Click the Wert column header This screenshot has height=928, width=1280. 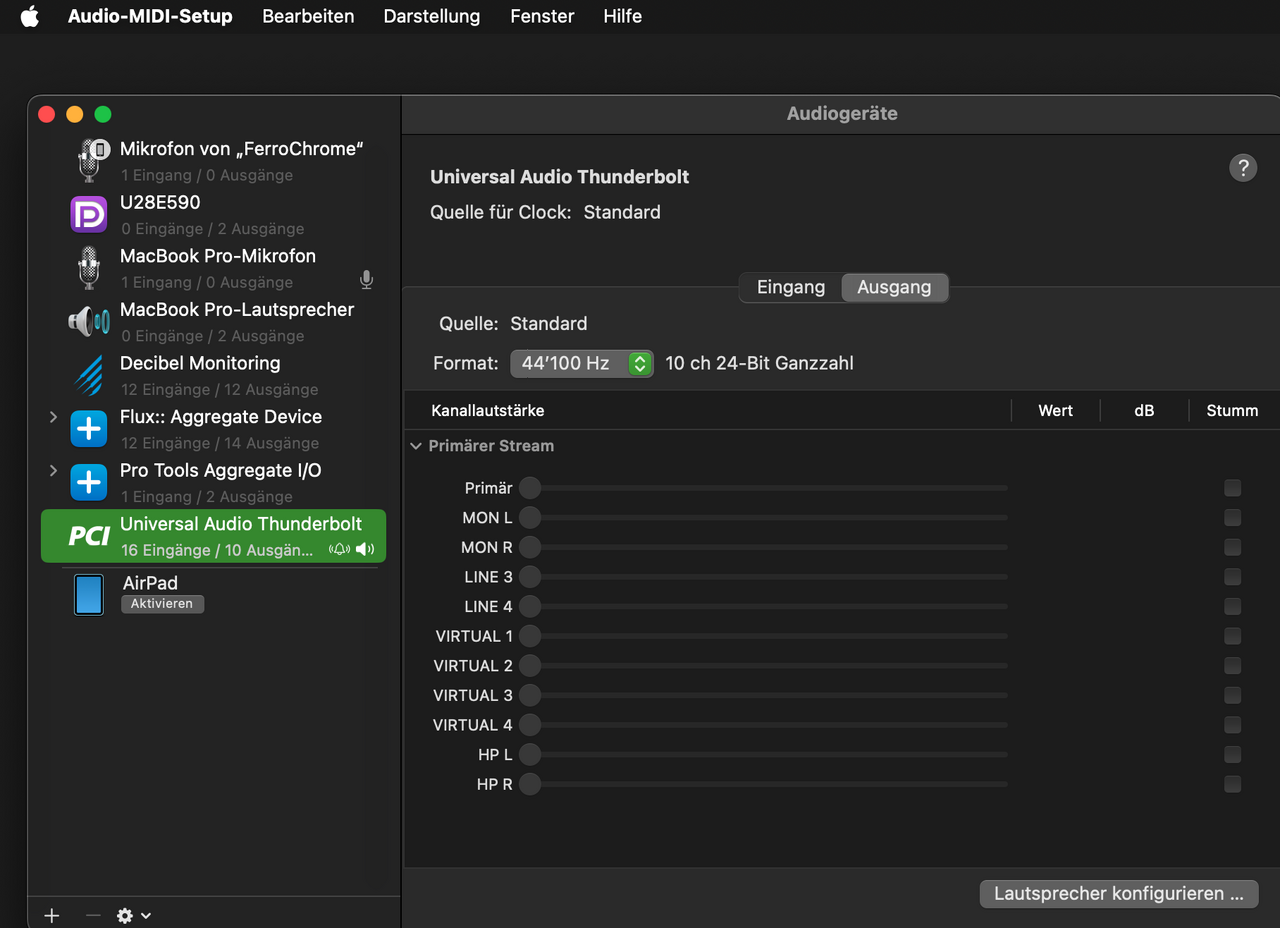(x=1056, y=410)
